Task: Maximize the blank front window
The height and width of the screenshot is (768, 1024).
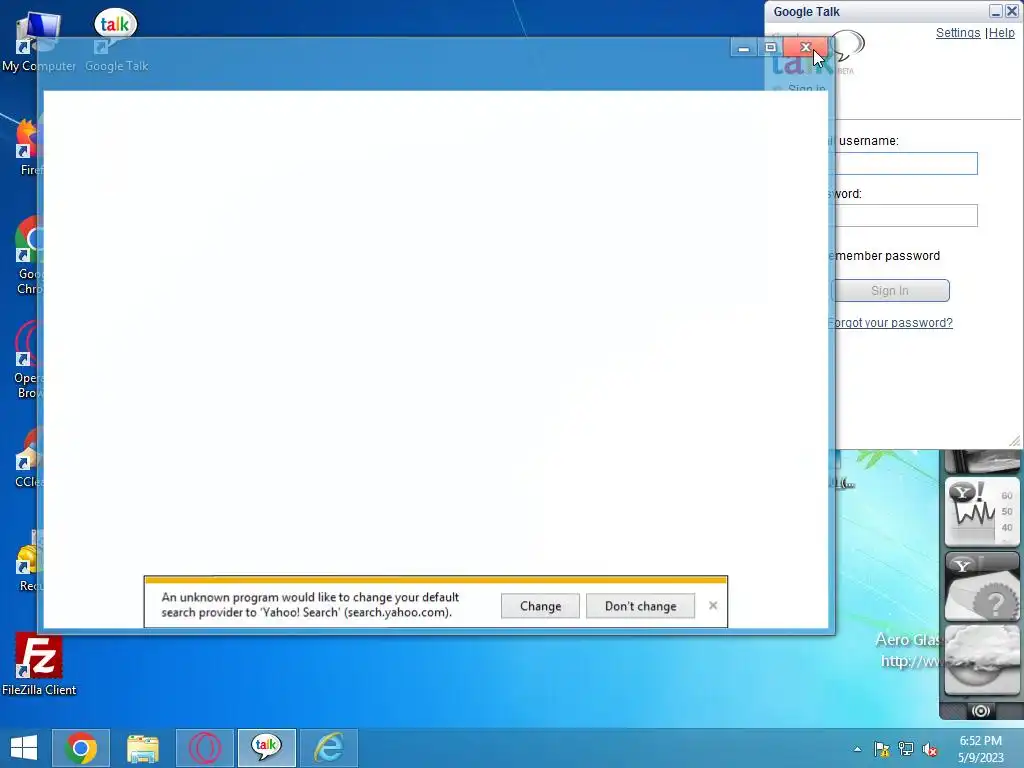Action: [x=770, y=48]
